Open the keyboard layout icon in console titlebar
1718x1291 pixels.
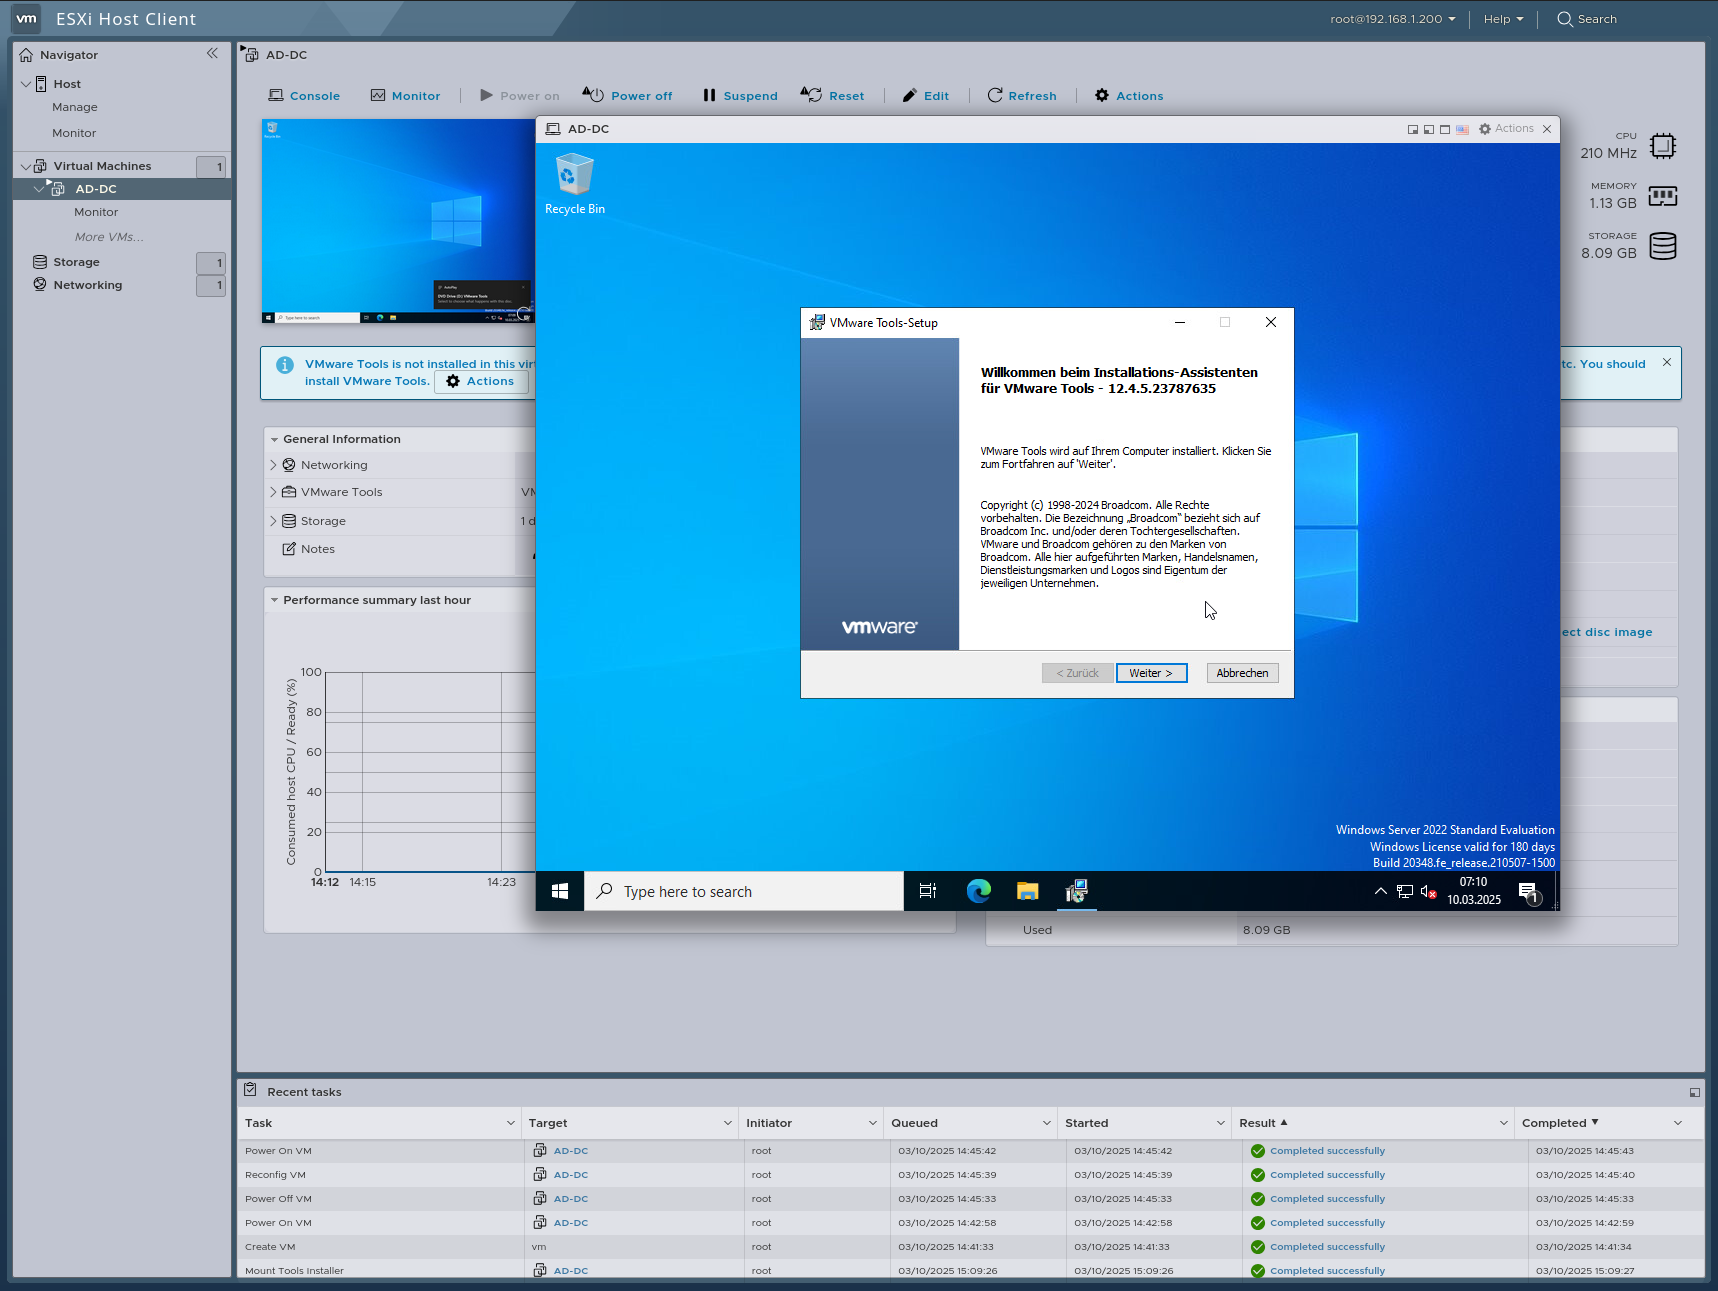1461,129
